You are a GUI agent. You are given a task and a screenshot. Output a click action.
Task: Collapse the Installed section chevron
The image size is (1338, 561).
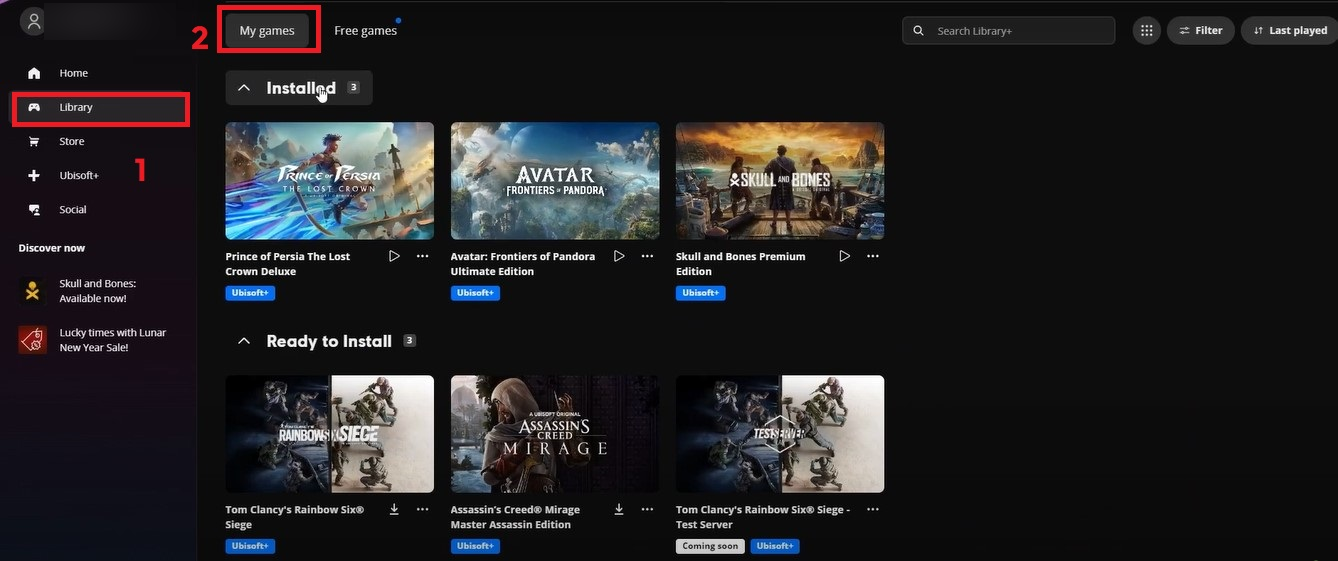(243, 88)
